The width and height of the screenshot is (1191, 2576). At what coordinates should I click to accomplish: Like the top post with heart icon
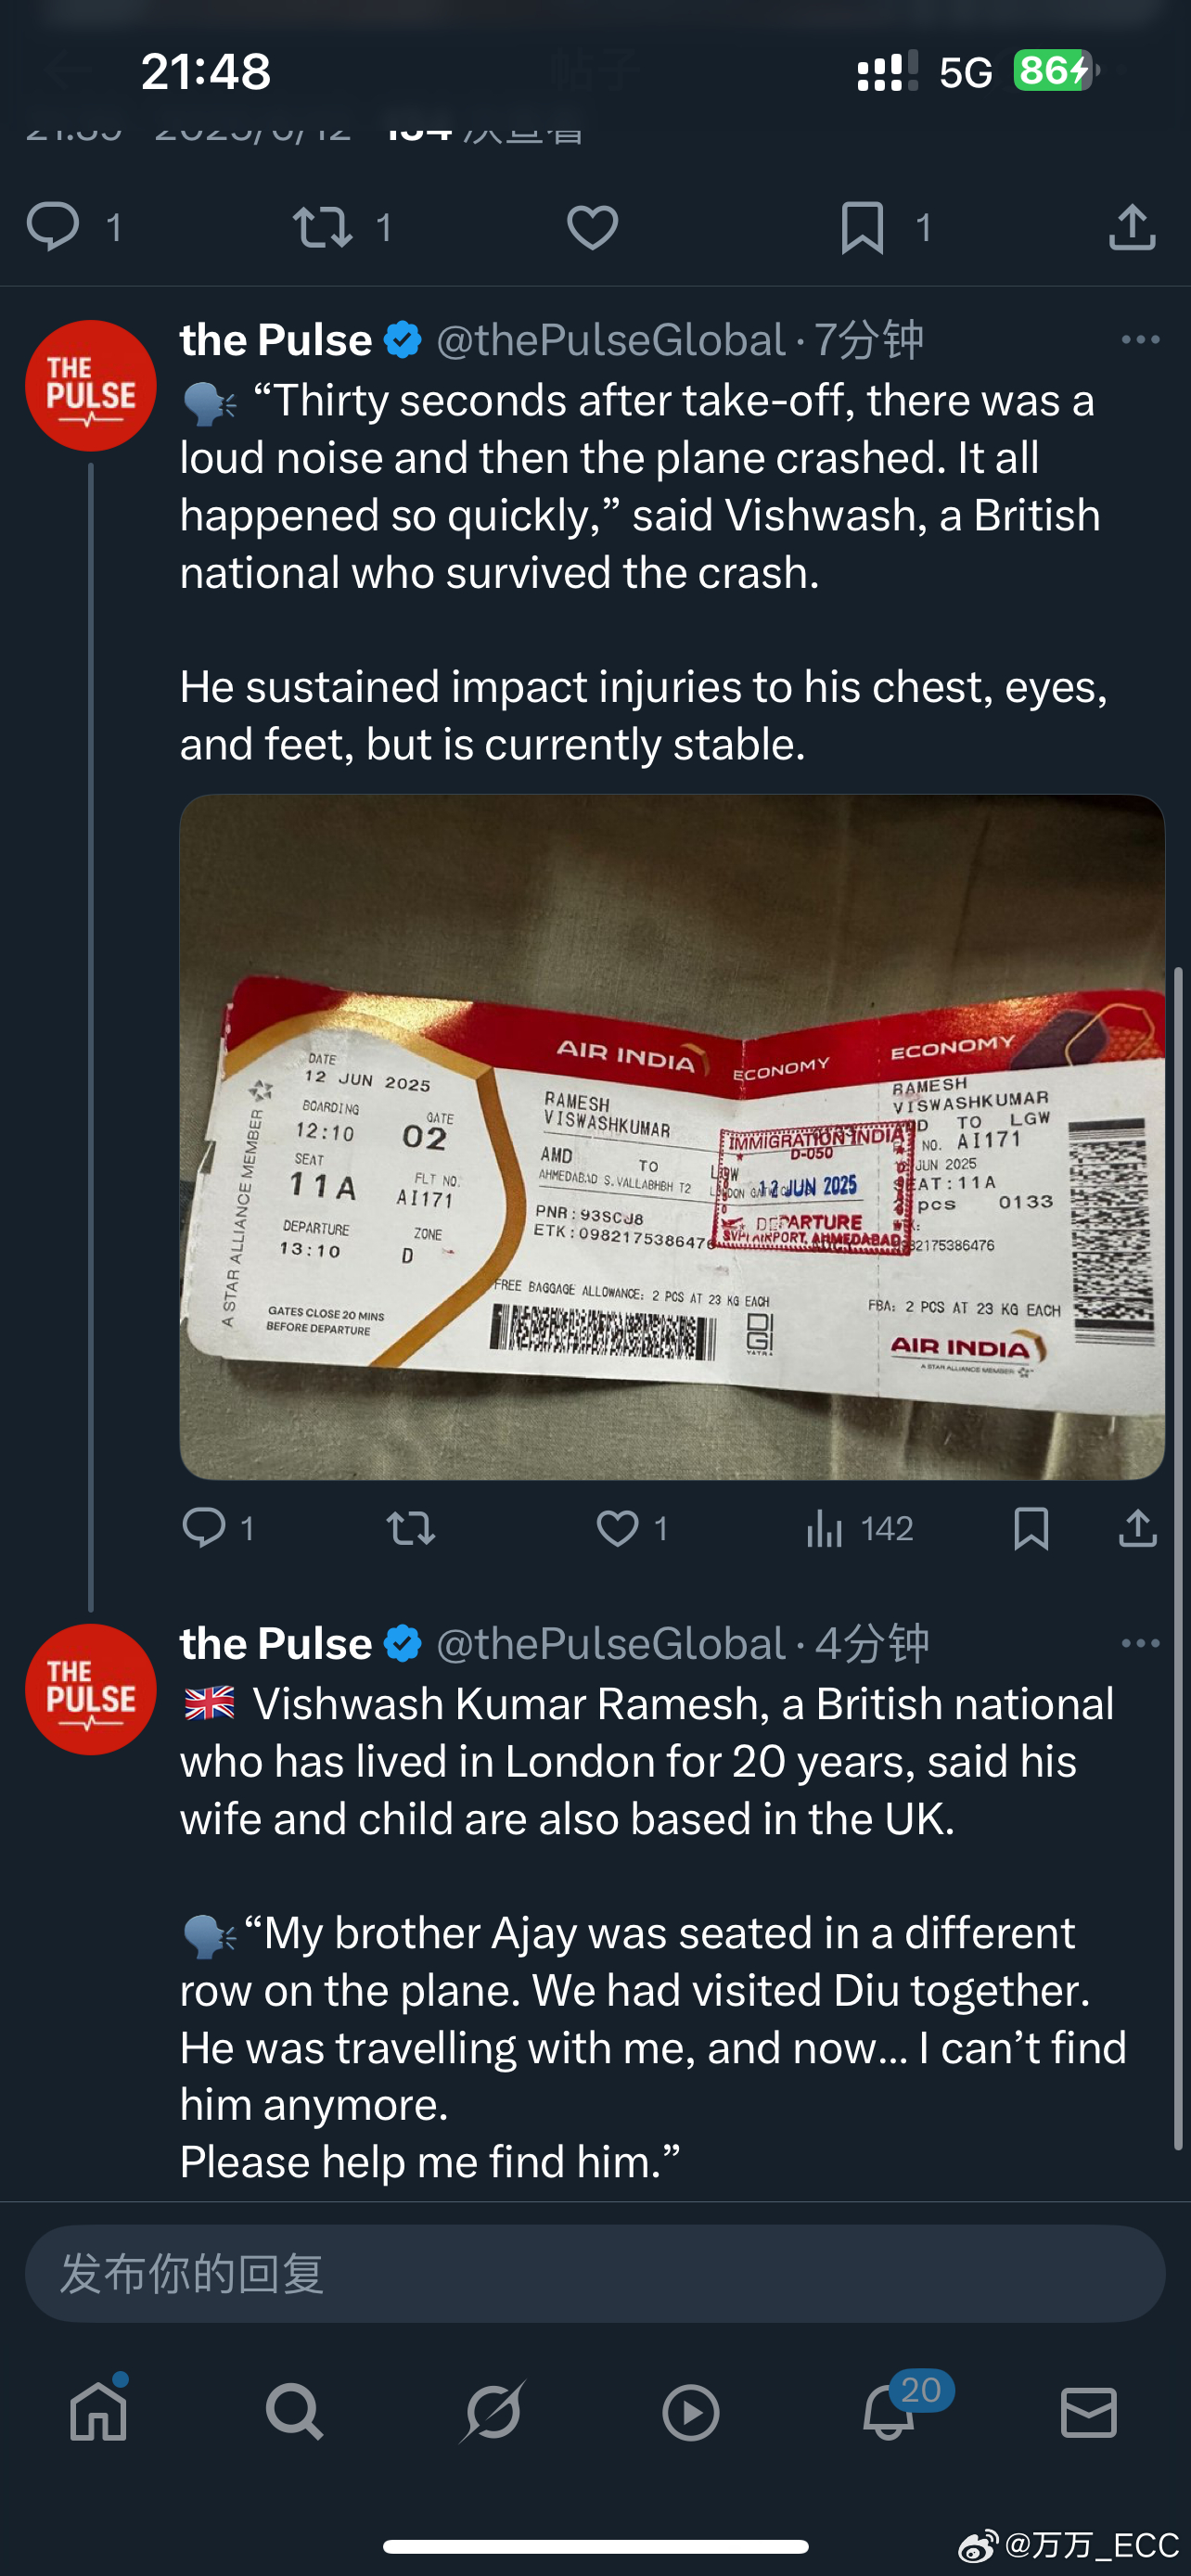(x=592, y=227)
